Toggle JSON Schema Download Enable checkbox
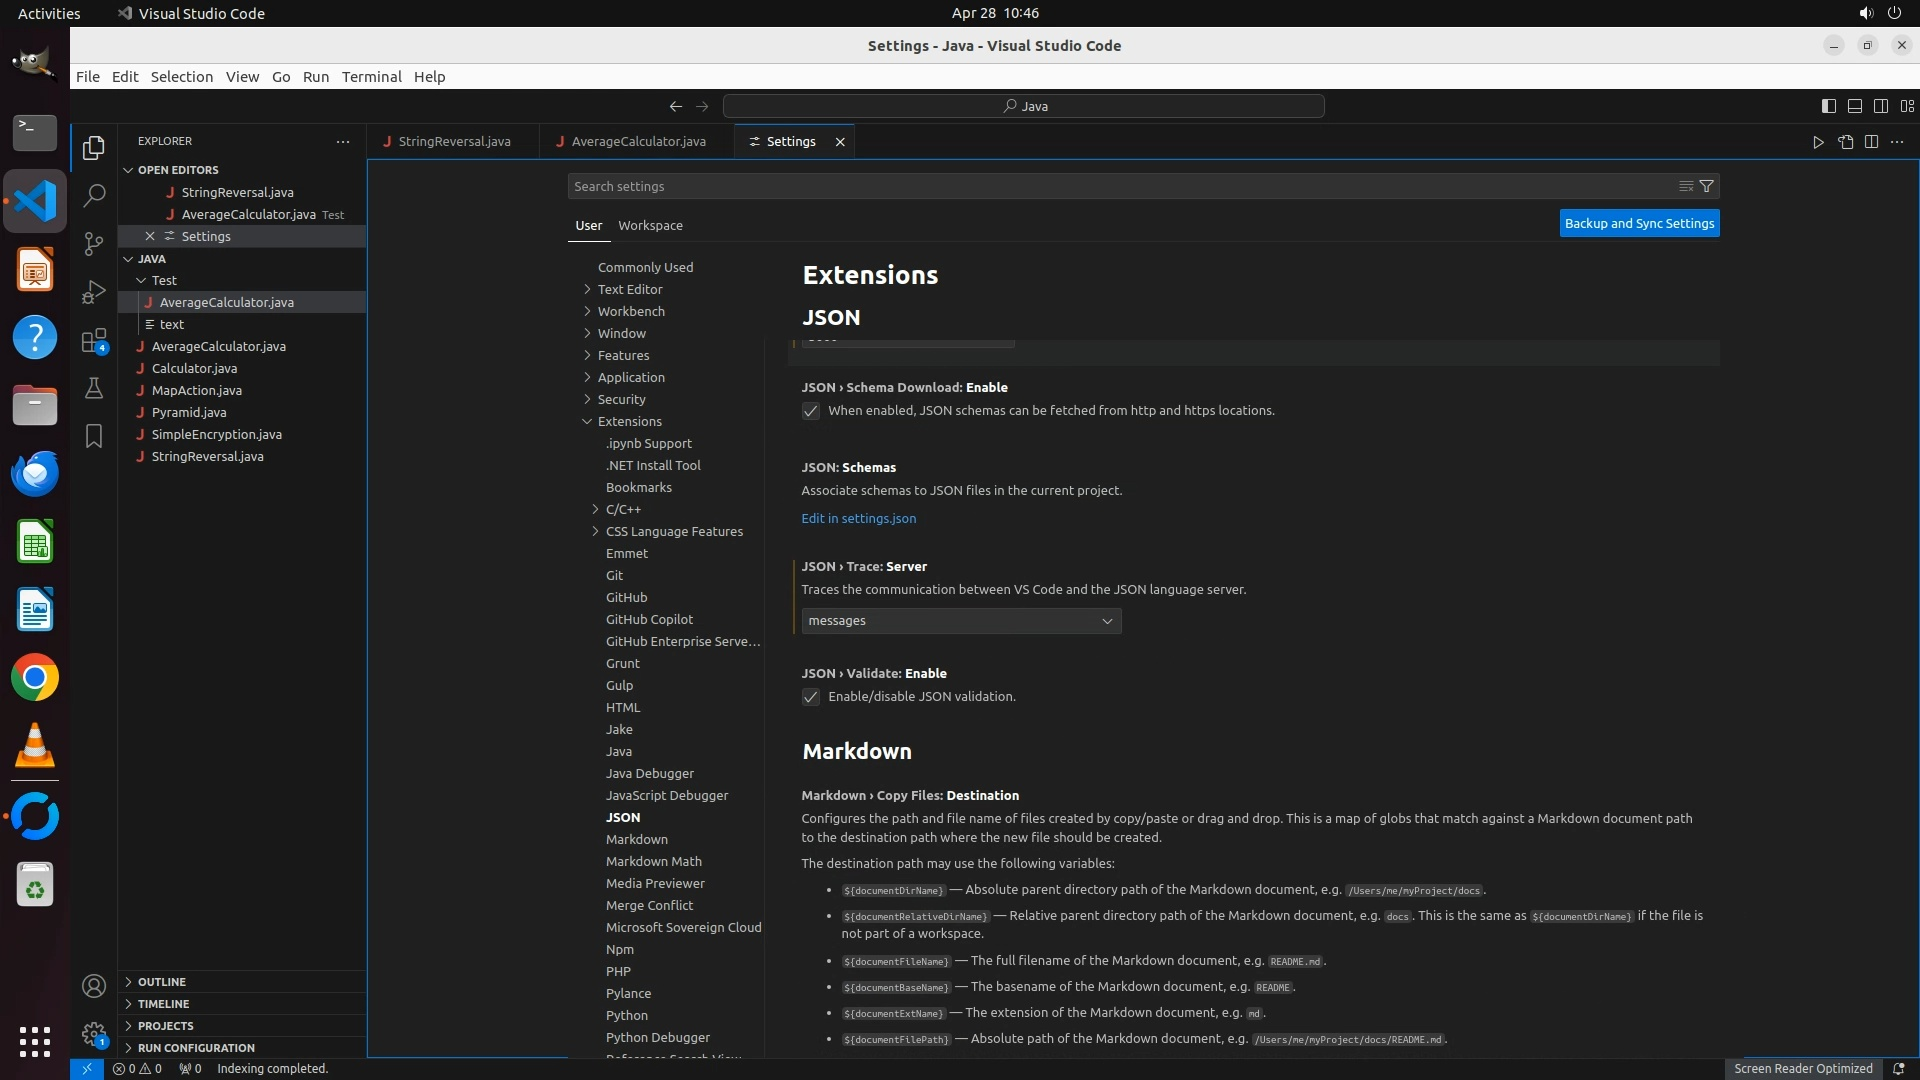 (x=811, y=411)
